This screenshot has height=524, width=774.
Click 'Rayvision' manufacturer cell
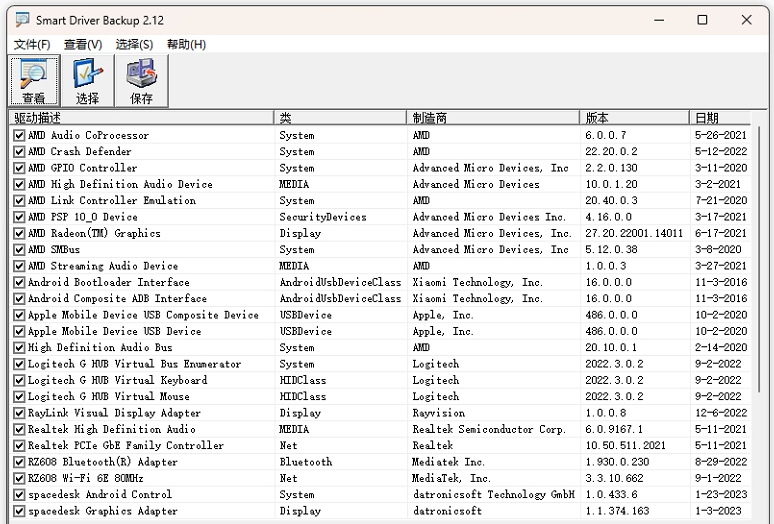tap(438, 413)
